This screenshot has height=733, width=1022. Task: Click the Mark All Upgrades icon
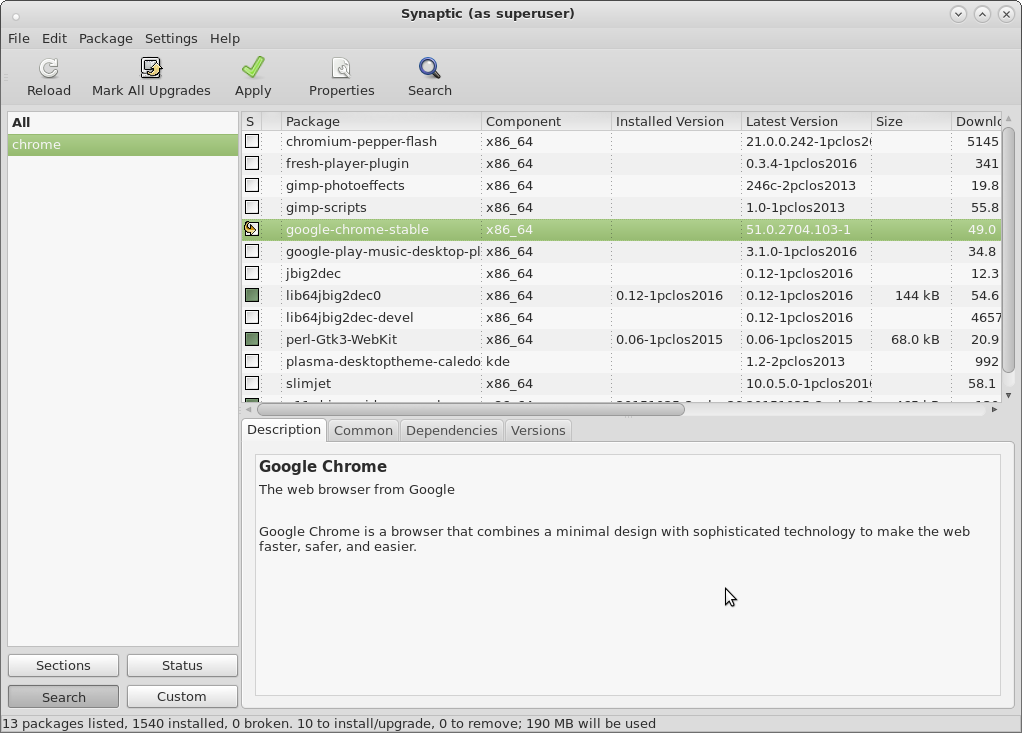[151, 75]
